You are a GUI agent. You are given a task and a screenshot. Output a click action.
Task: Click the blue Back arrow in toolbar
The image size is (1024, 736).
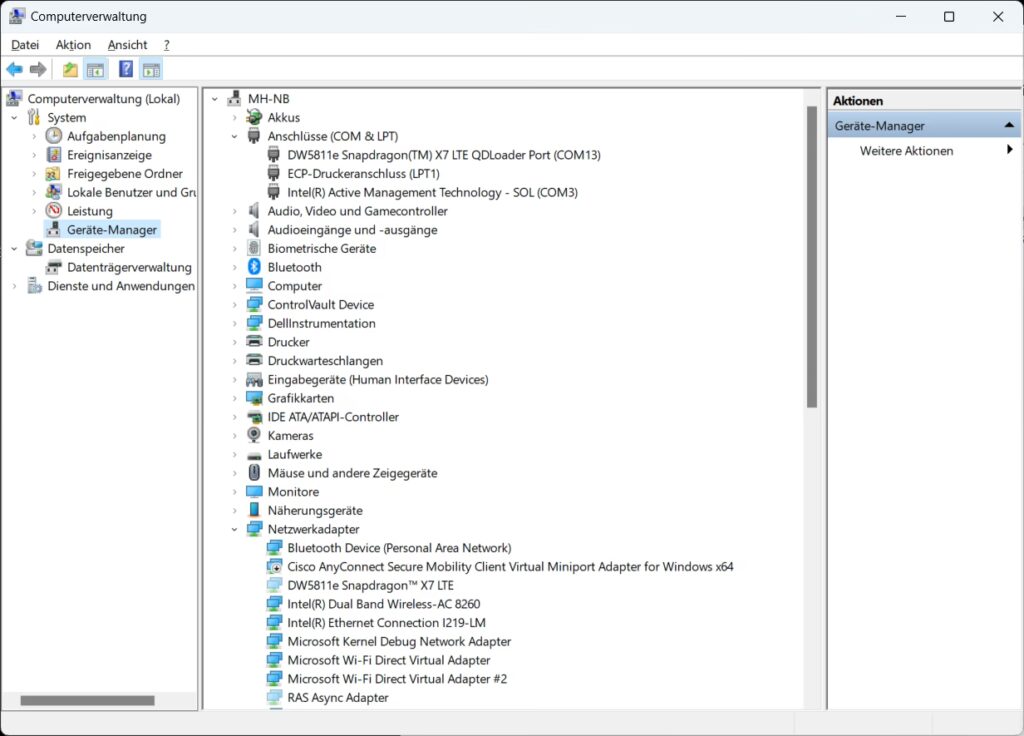[14, 69]
